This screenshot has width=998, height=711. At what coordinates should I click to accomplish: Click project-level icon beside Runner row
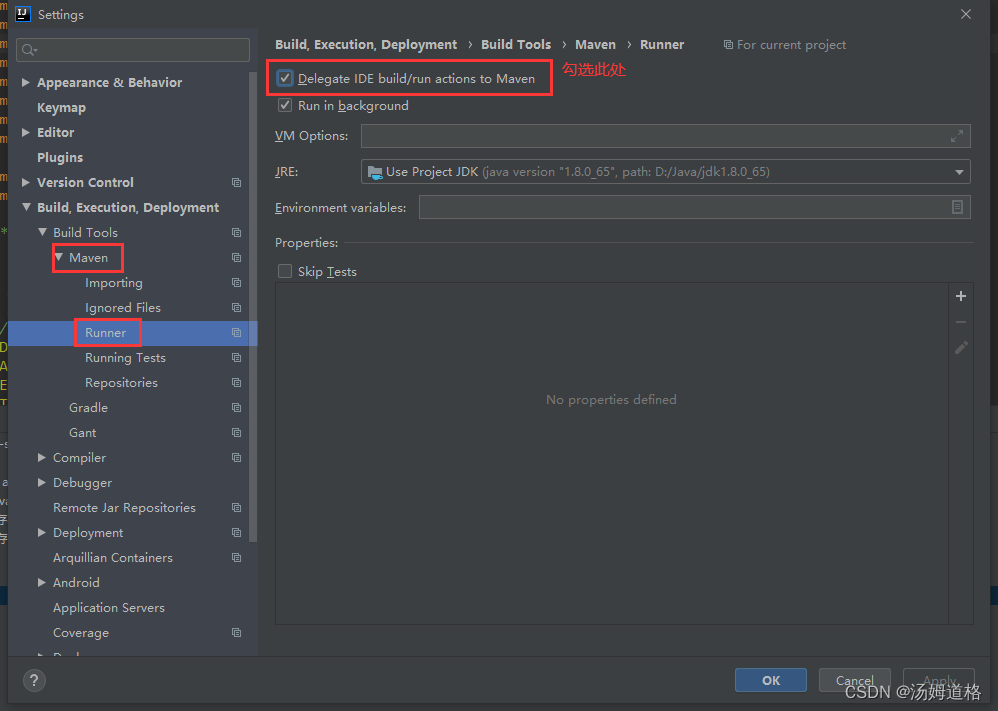tap(237, 333)
